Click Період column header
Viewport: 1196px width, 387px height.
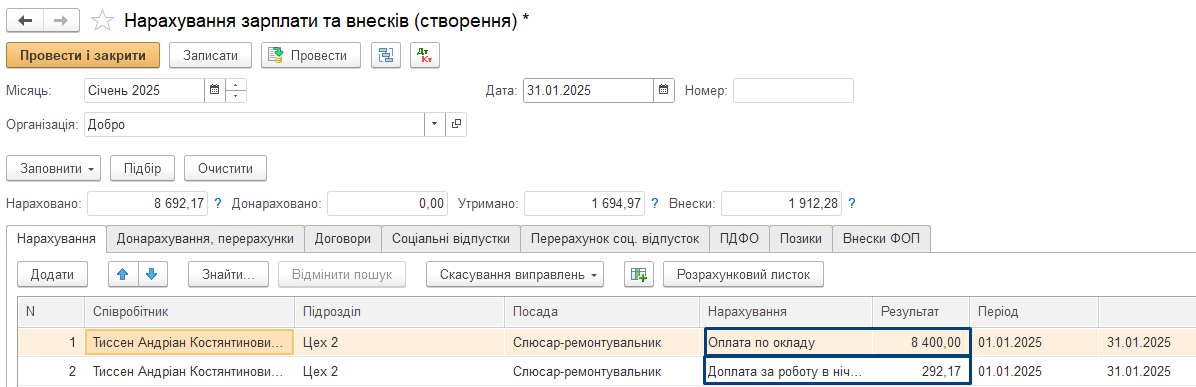[1034, 312]
